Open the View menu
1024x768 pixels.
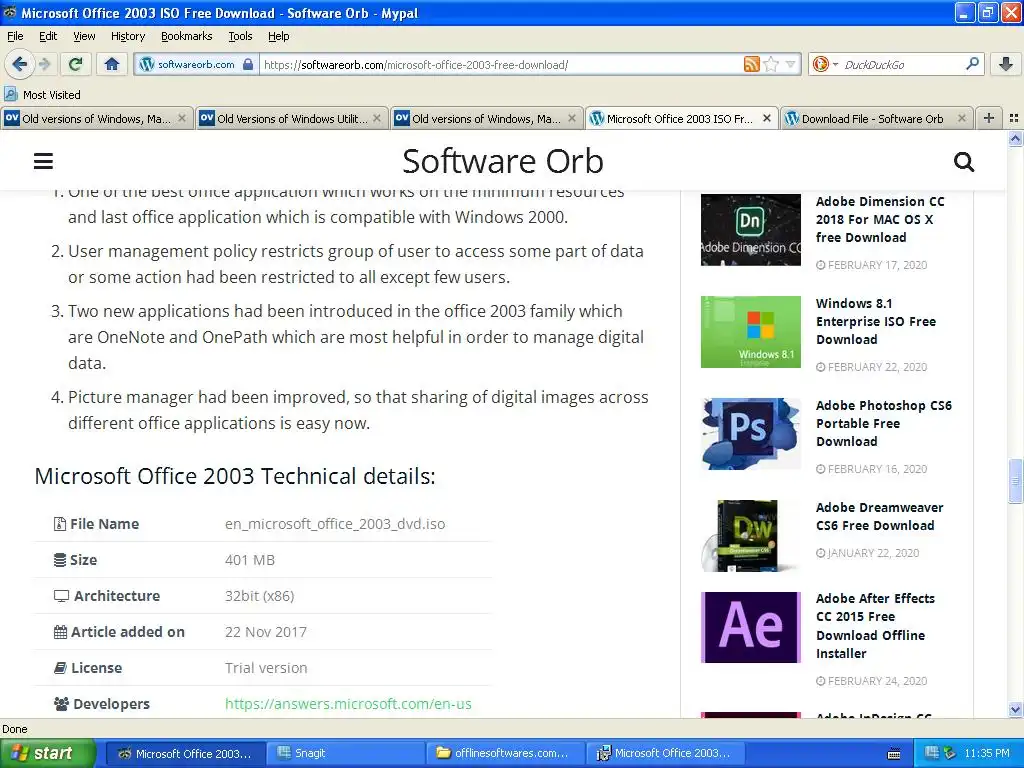pyautogui.click(x=84, y=36)
